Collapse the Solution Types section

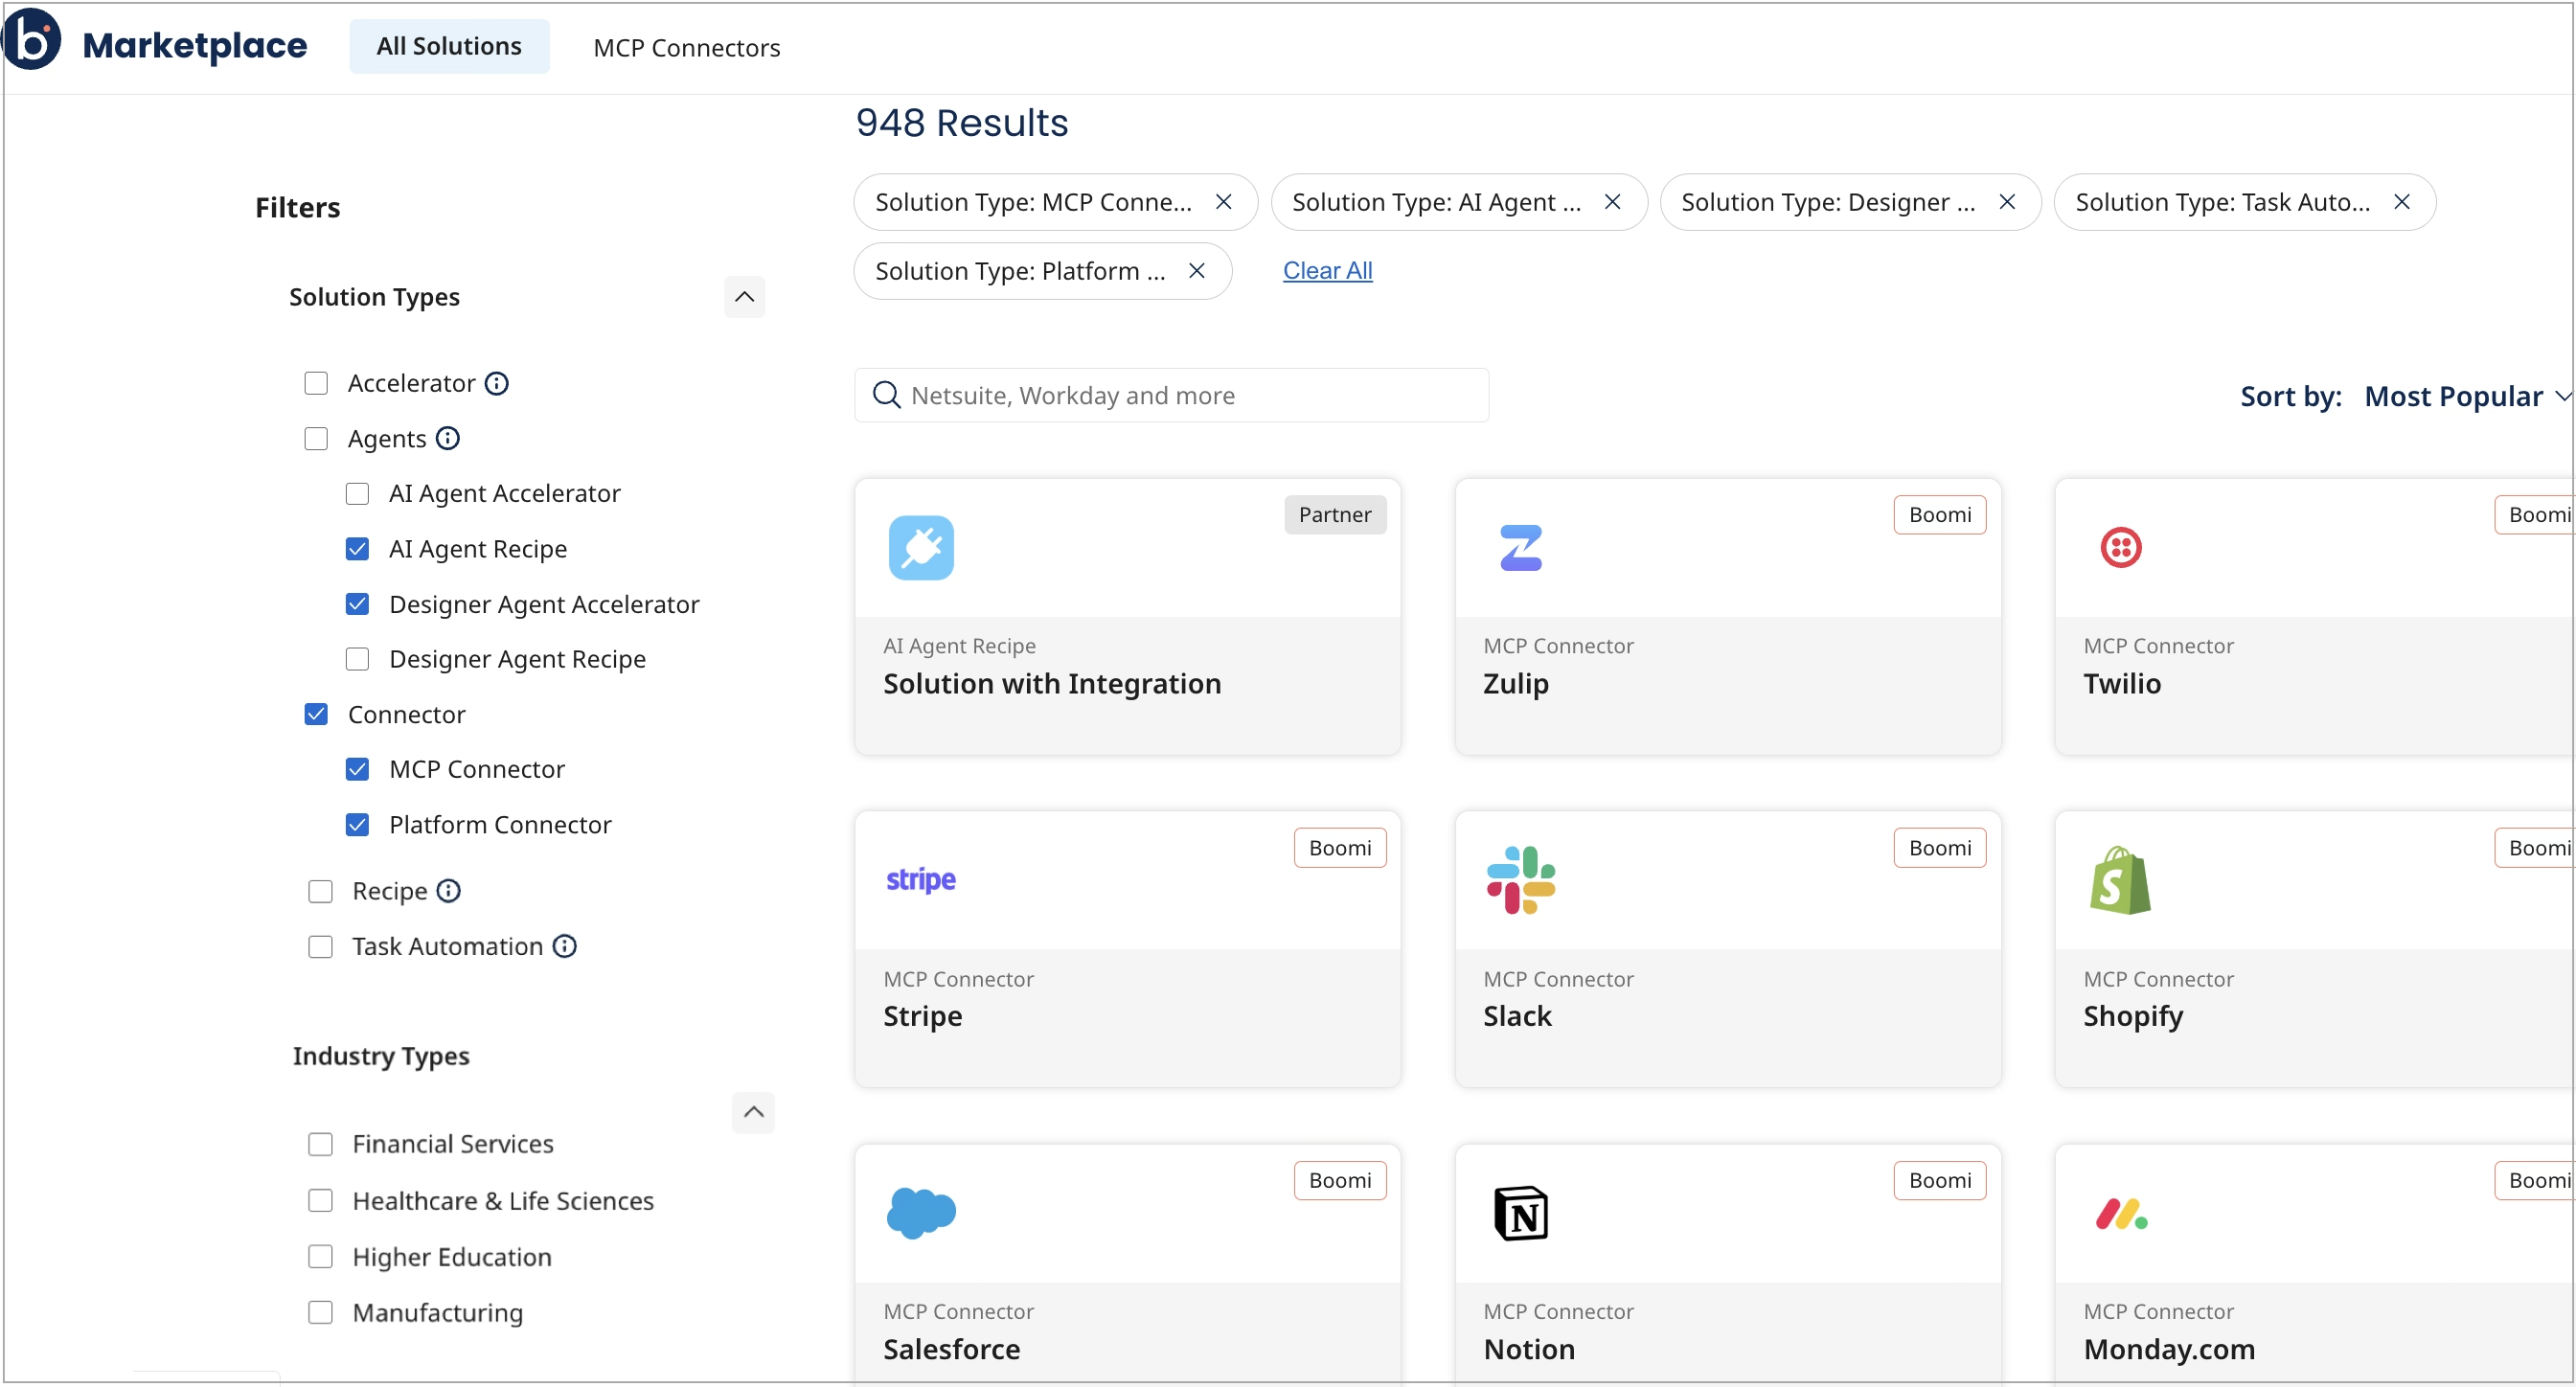[744, 297]
